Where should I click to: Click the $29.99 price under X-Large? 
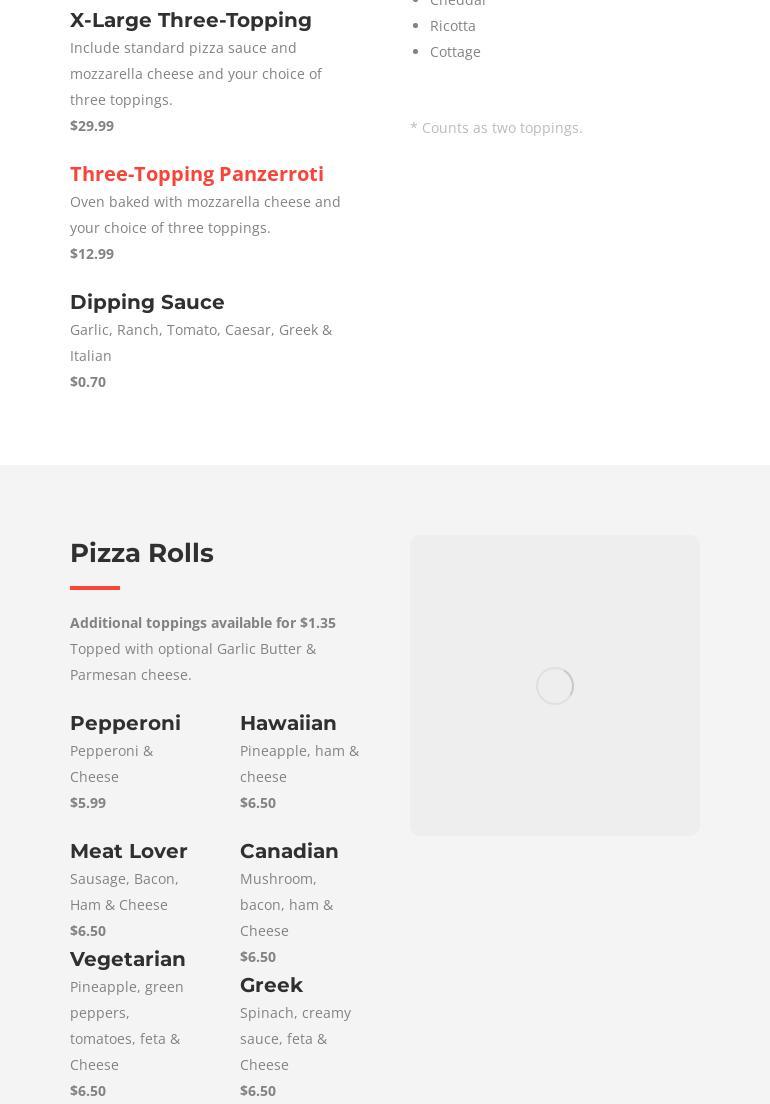[x=92, y=126]
